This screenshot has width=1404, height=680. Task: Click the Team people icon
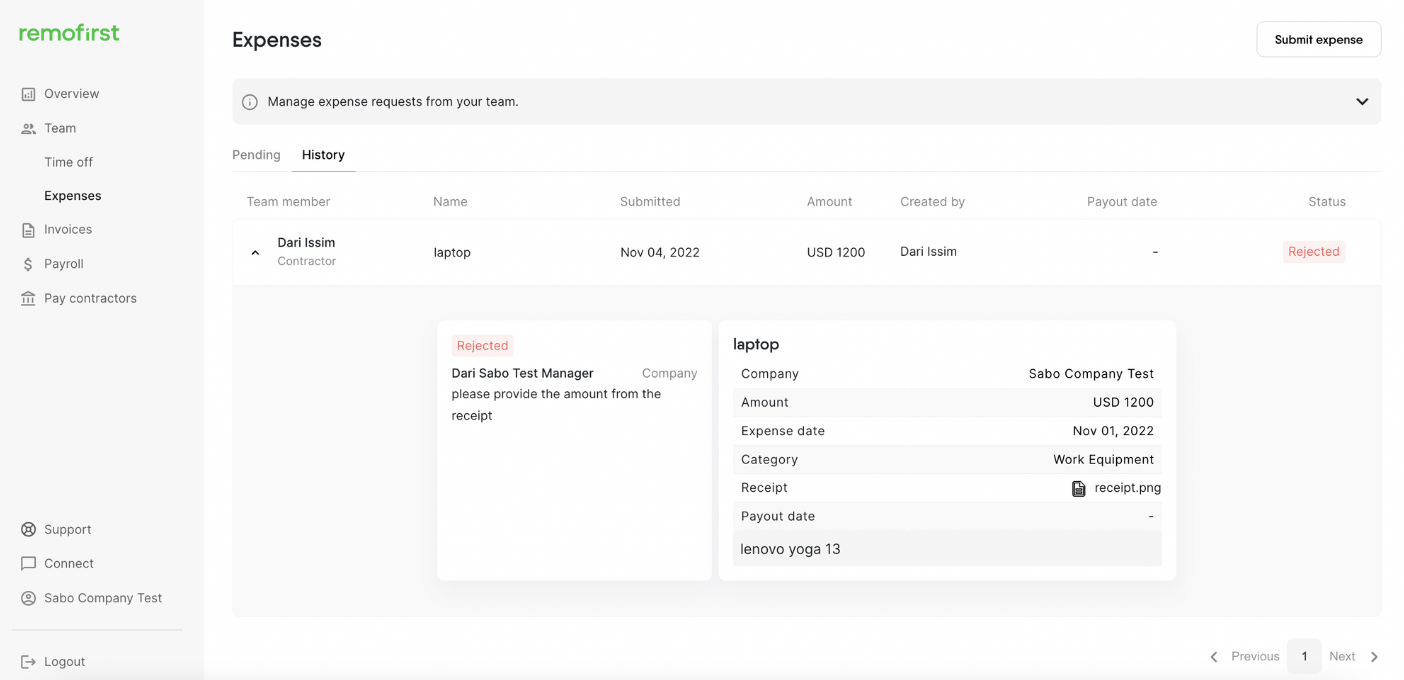click(x=28, y=128)
